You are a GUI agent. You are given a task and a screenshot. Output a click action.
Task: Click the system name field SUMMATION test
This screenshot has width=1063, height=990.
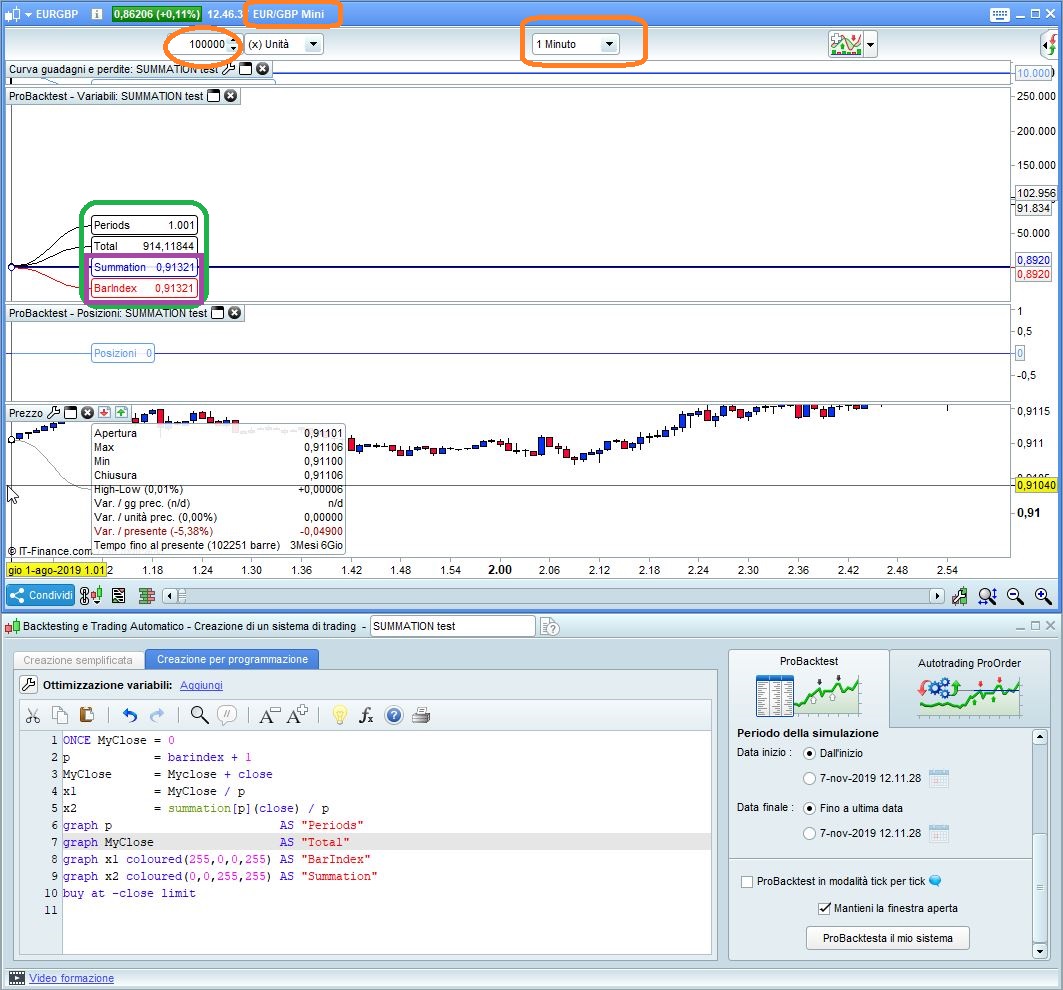tap(452, 627)
